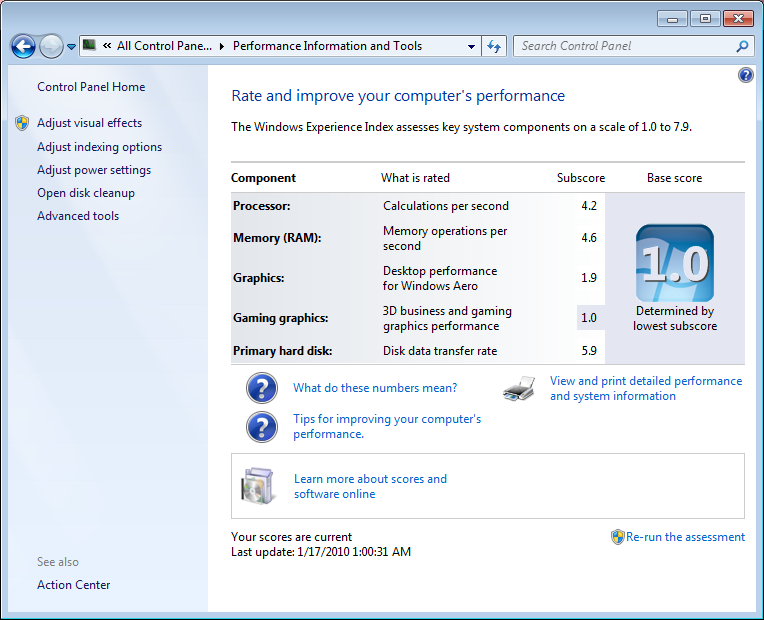Open Adjust power settings

(94, 170)
